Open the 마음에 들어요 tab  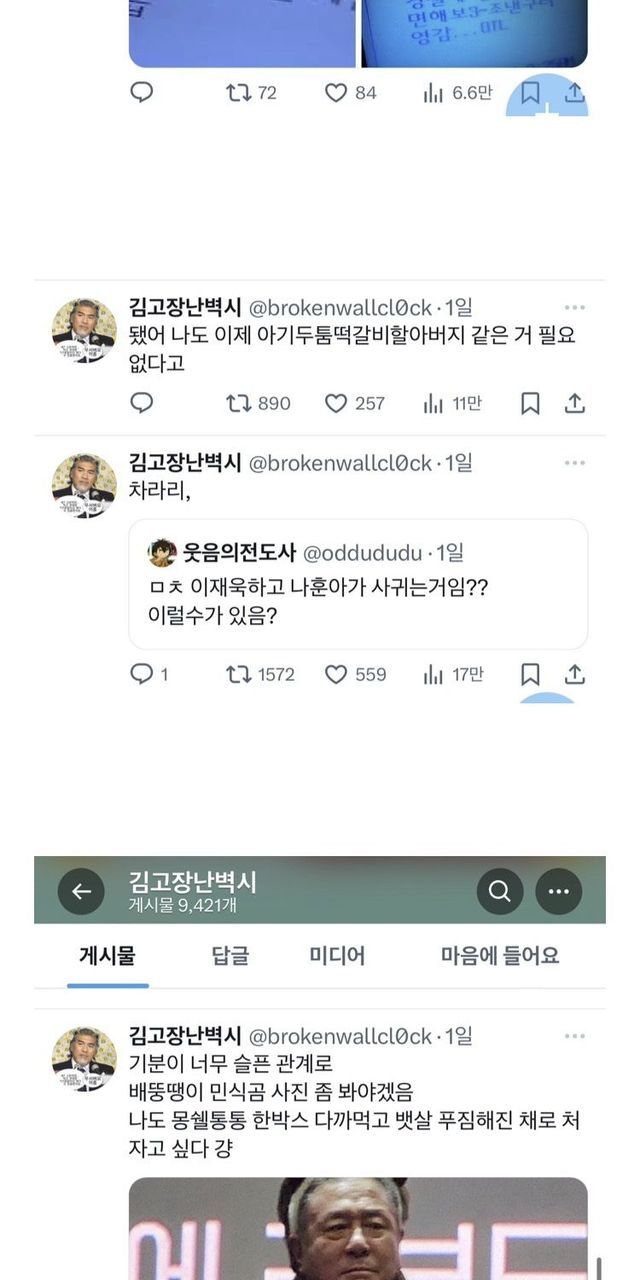pyautogui.click(x=500, y=955)
